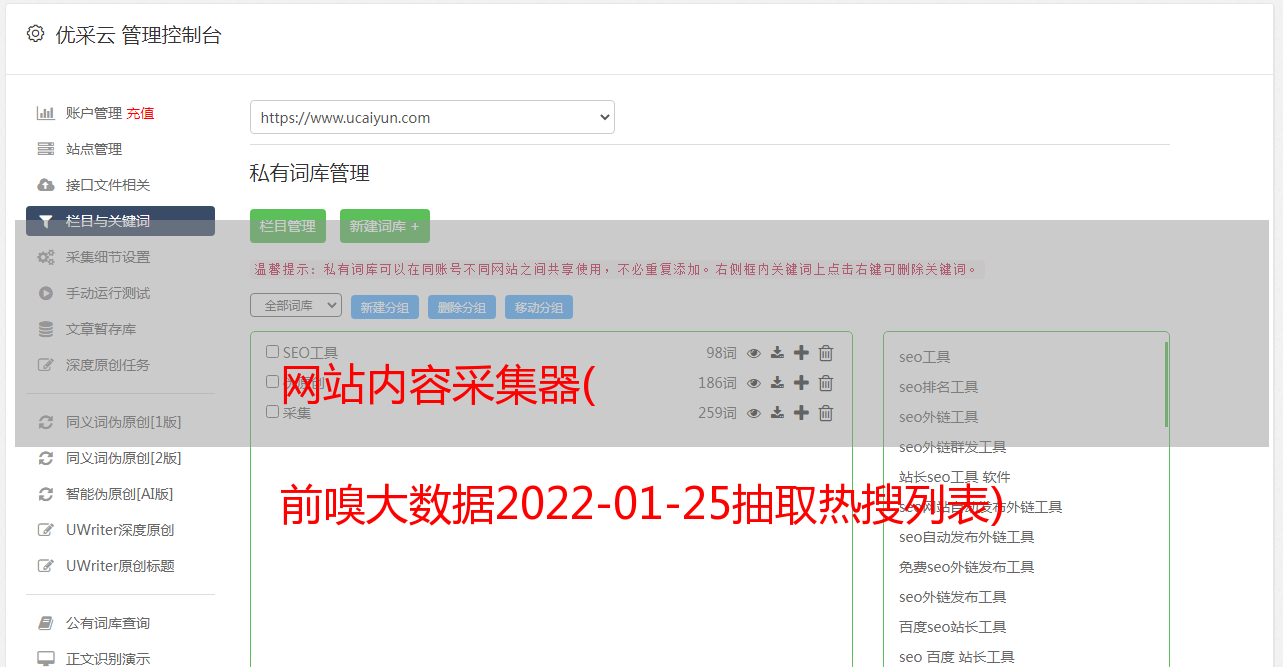
Task: View keywords of the 采集 library
Action: [x=754, y=413]
